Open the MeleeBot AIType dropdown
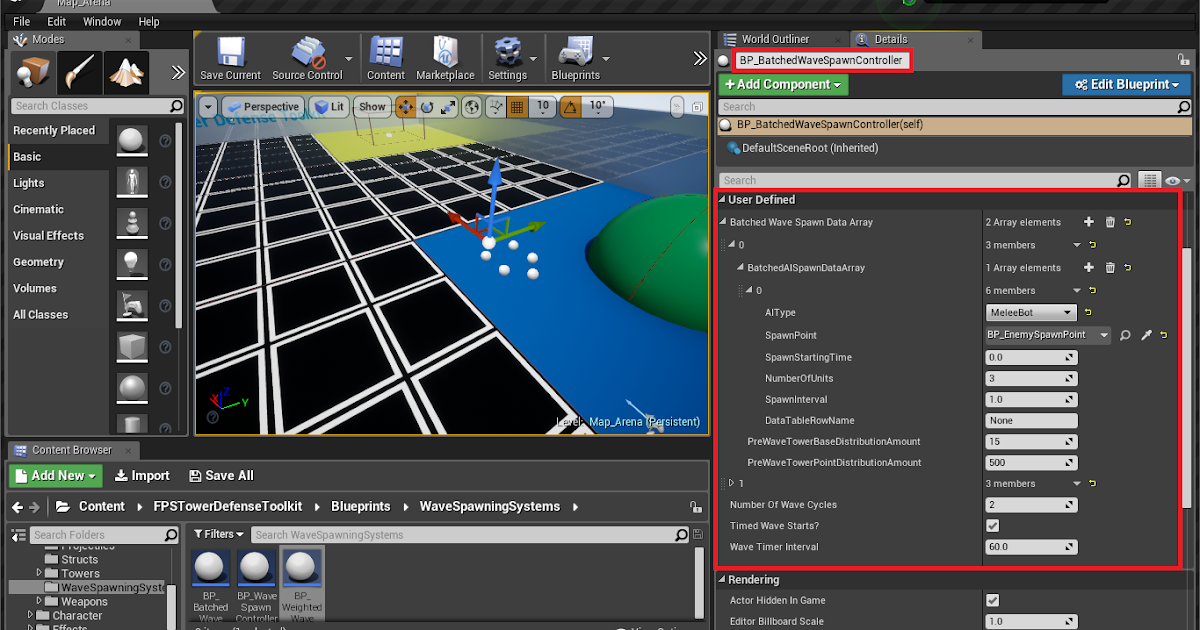This screenshot has height=630, width=1200. pyautogui.click(x=1031, y=312)
